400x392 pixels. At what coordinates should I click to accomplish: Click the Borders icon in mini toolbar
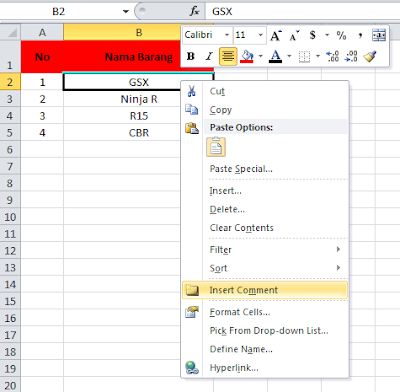[x=304, y=56]
